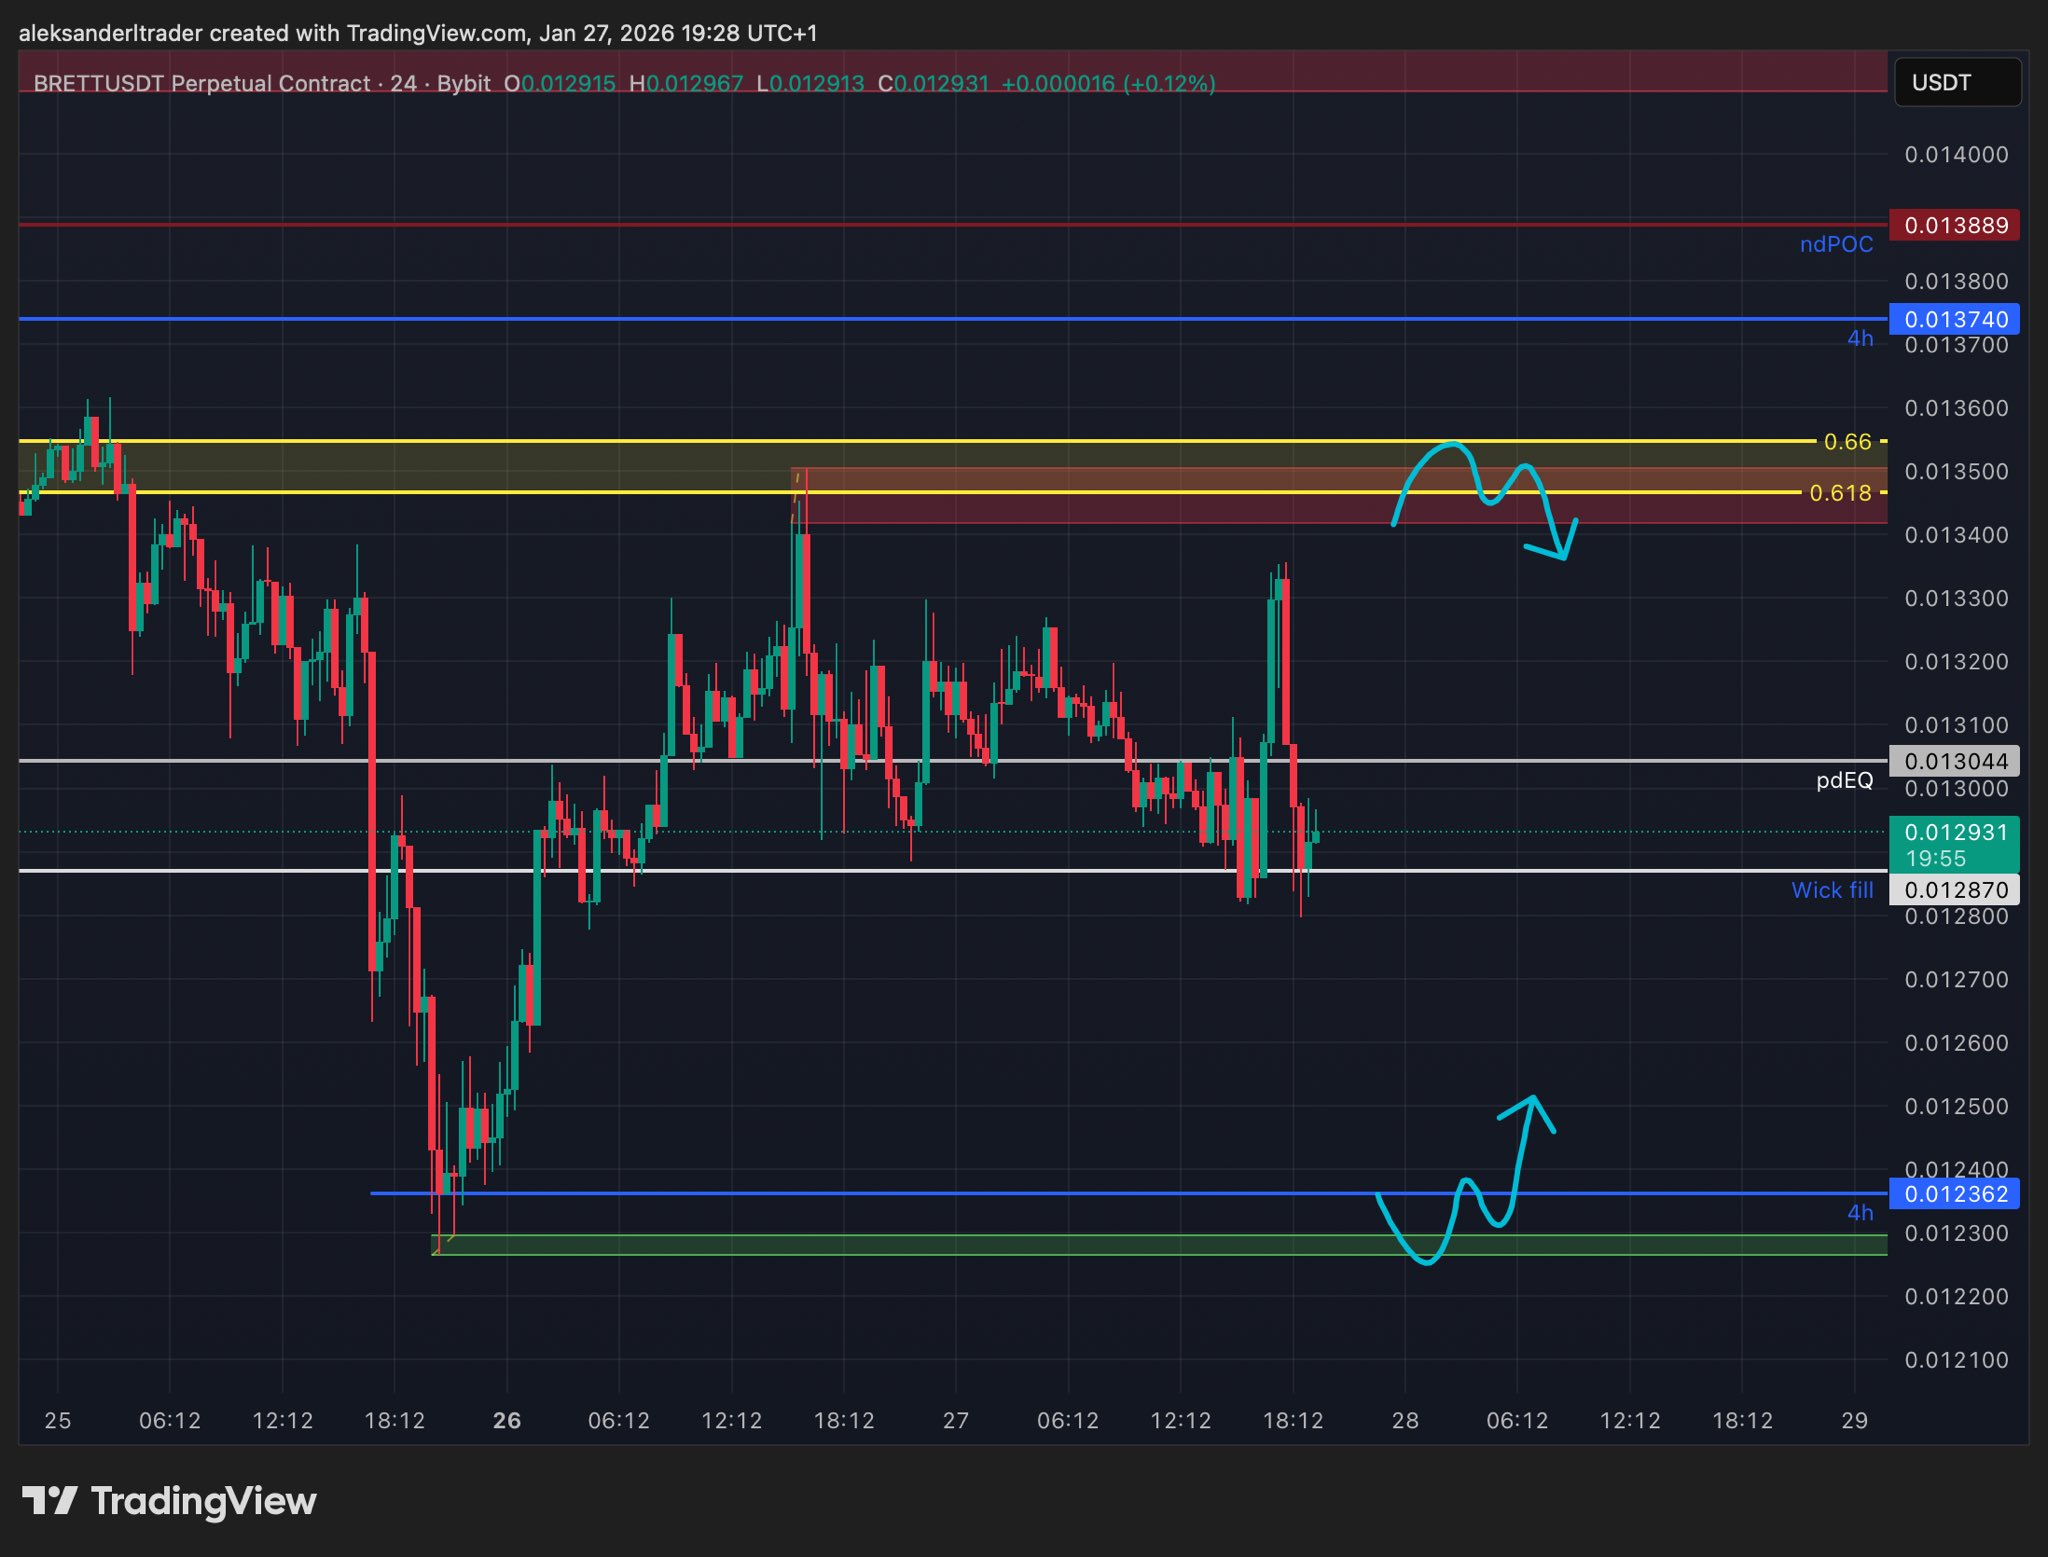The width and height of the screenshot is (2048, 1557).
Task: Click the Wick fill text label
Action: (x=1831, y=890)
